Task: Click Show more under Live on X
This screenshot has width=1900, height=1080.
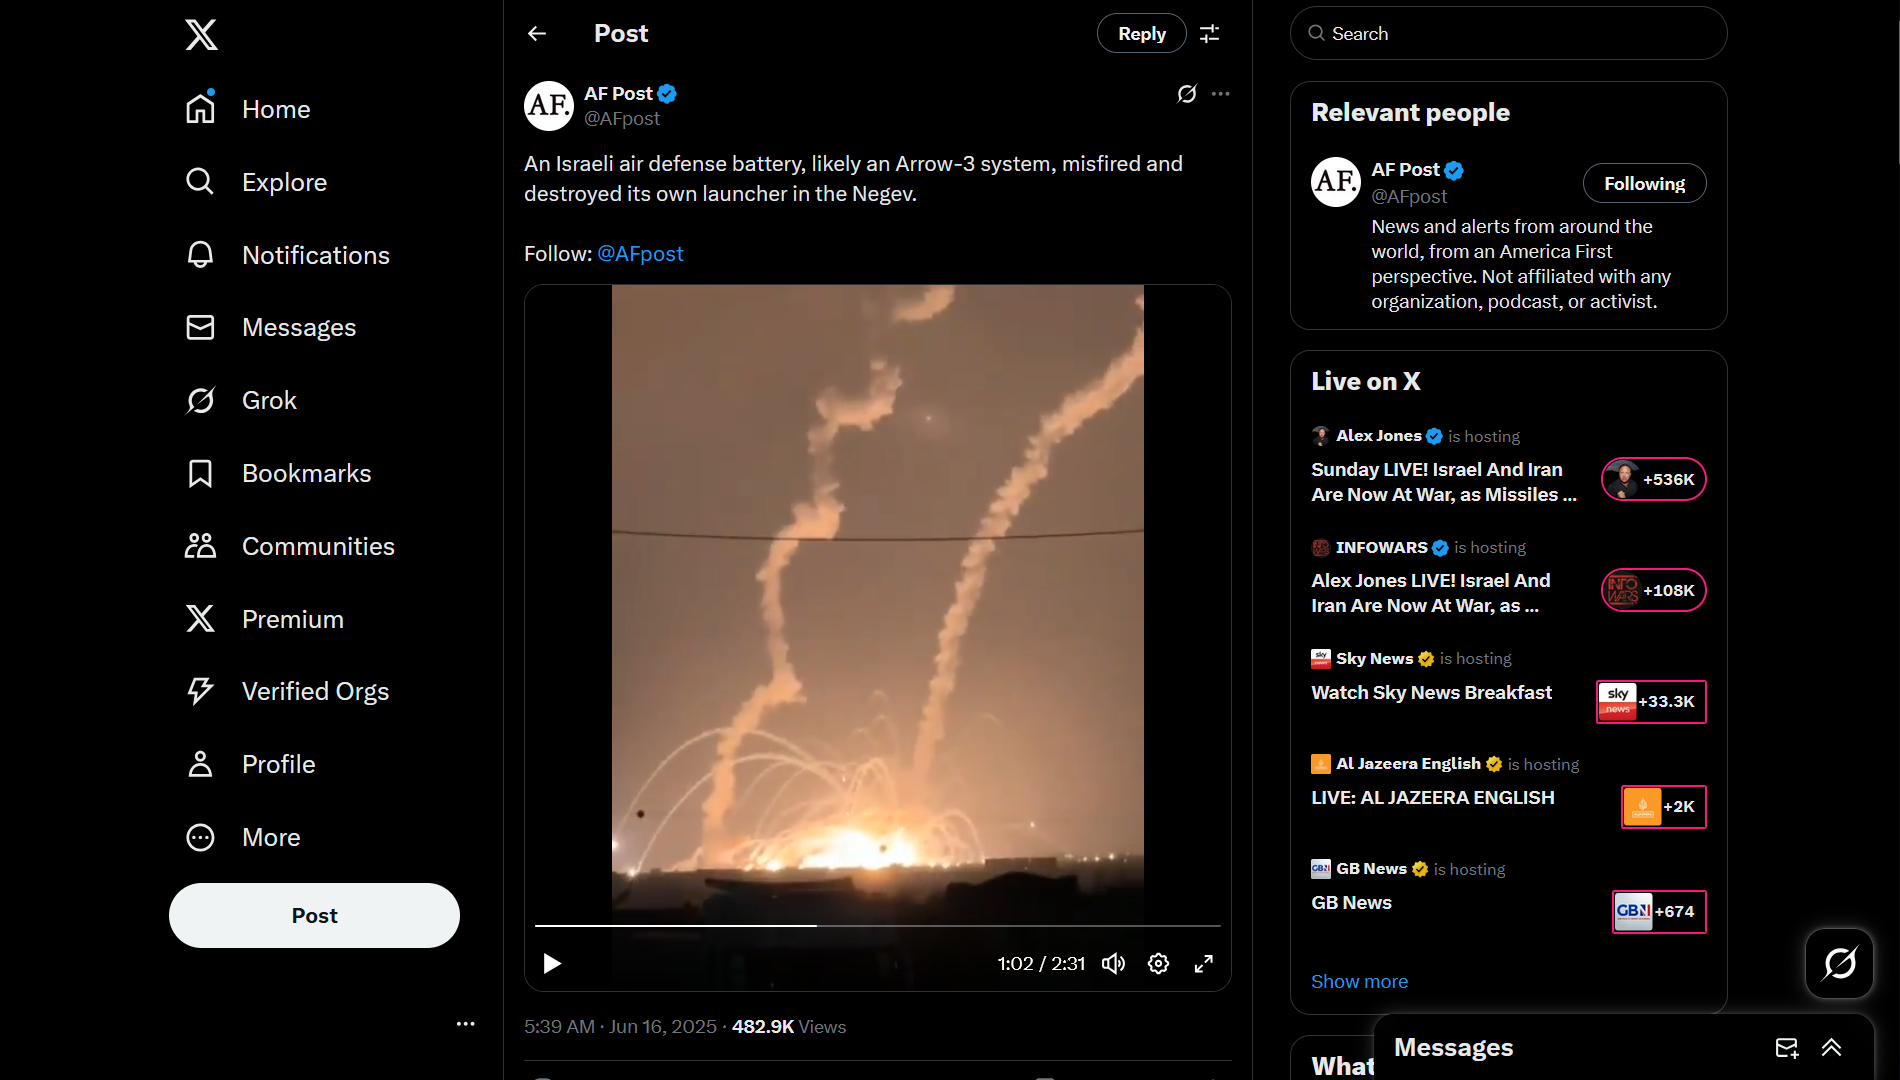Action: coord(1359,982)
